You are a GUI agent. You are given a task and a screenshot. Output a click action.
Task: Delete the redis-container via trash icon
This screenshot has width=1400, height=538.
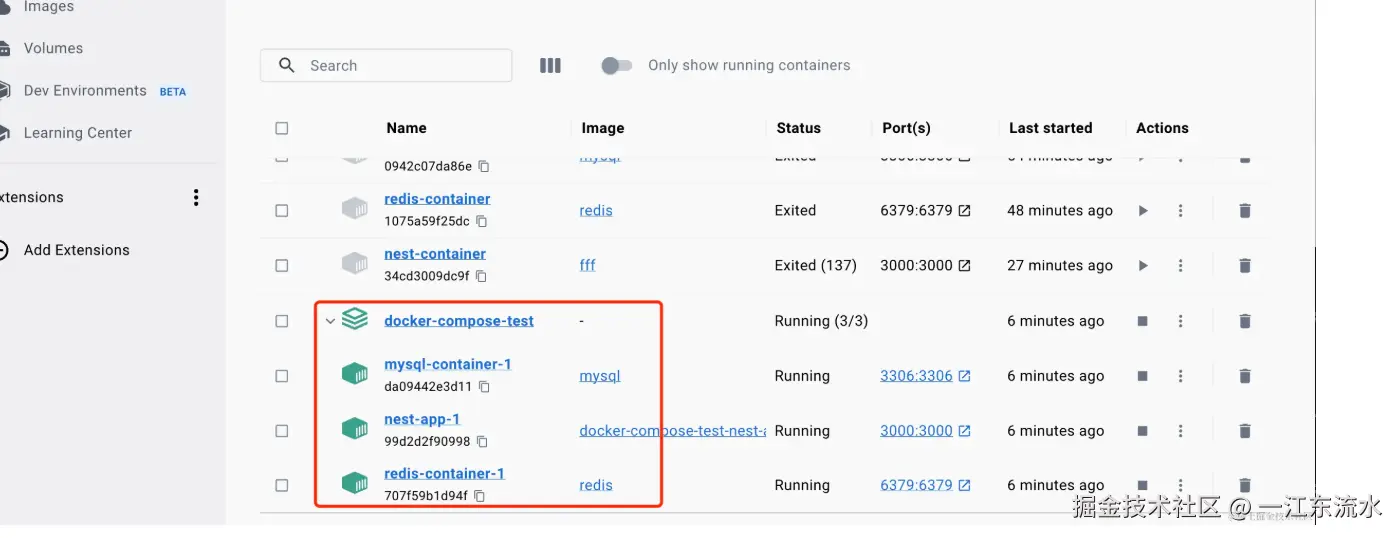(1244, 211)
